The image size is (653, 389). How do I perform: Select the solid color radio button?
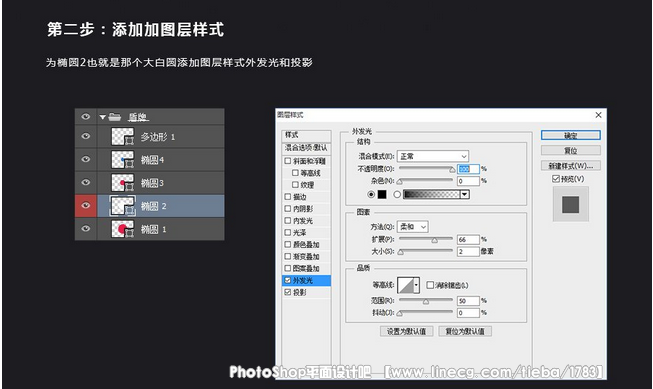tap(371, 194)
